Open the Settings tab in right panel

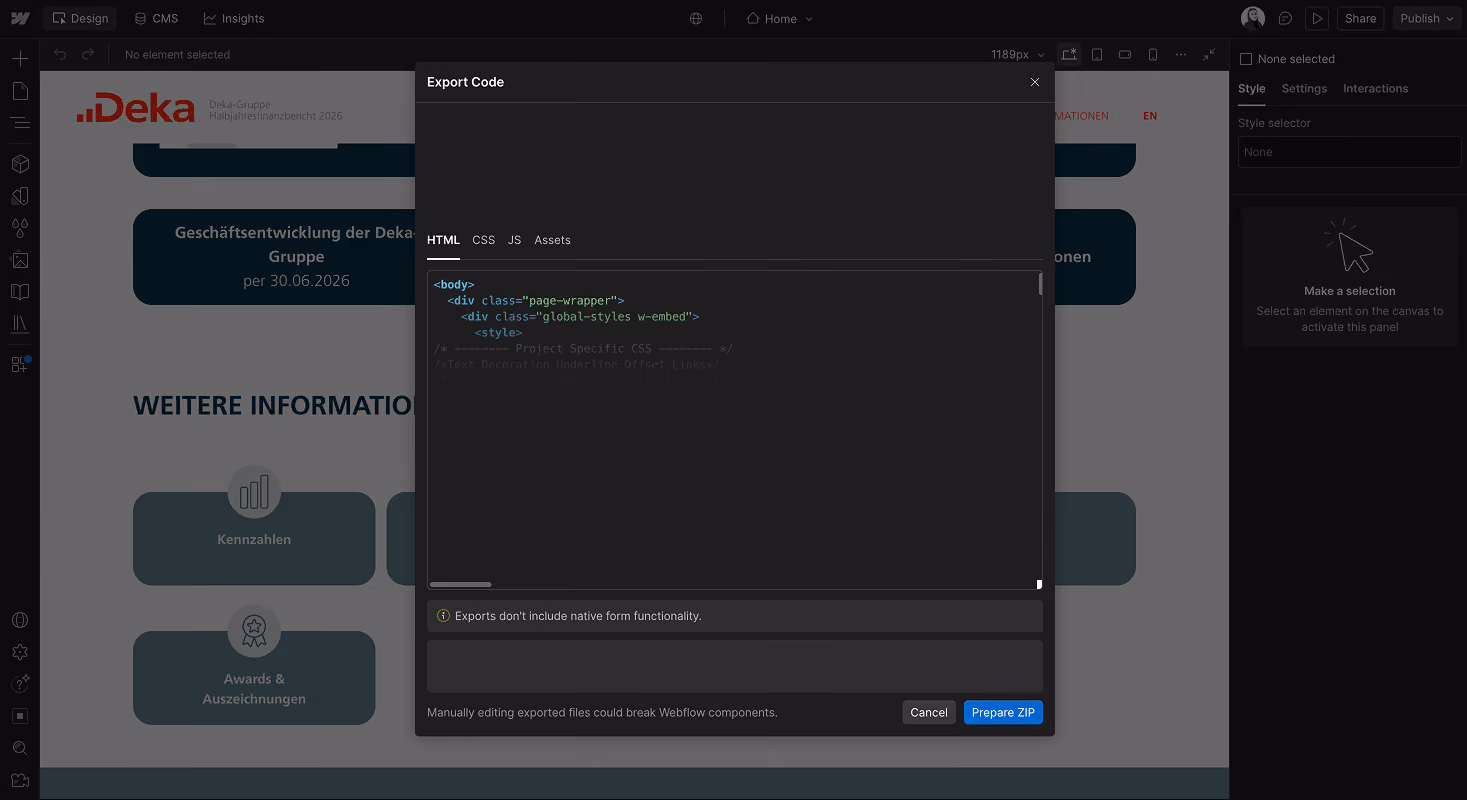click(x=1304, y=89)
